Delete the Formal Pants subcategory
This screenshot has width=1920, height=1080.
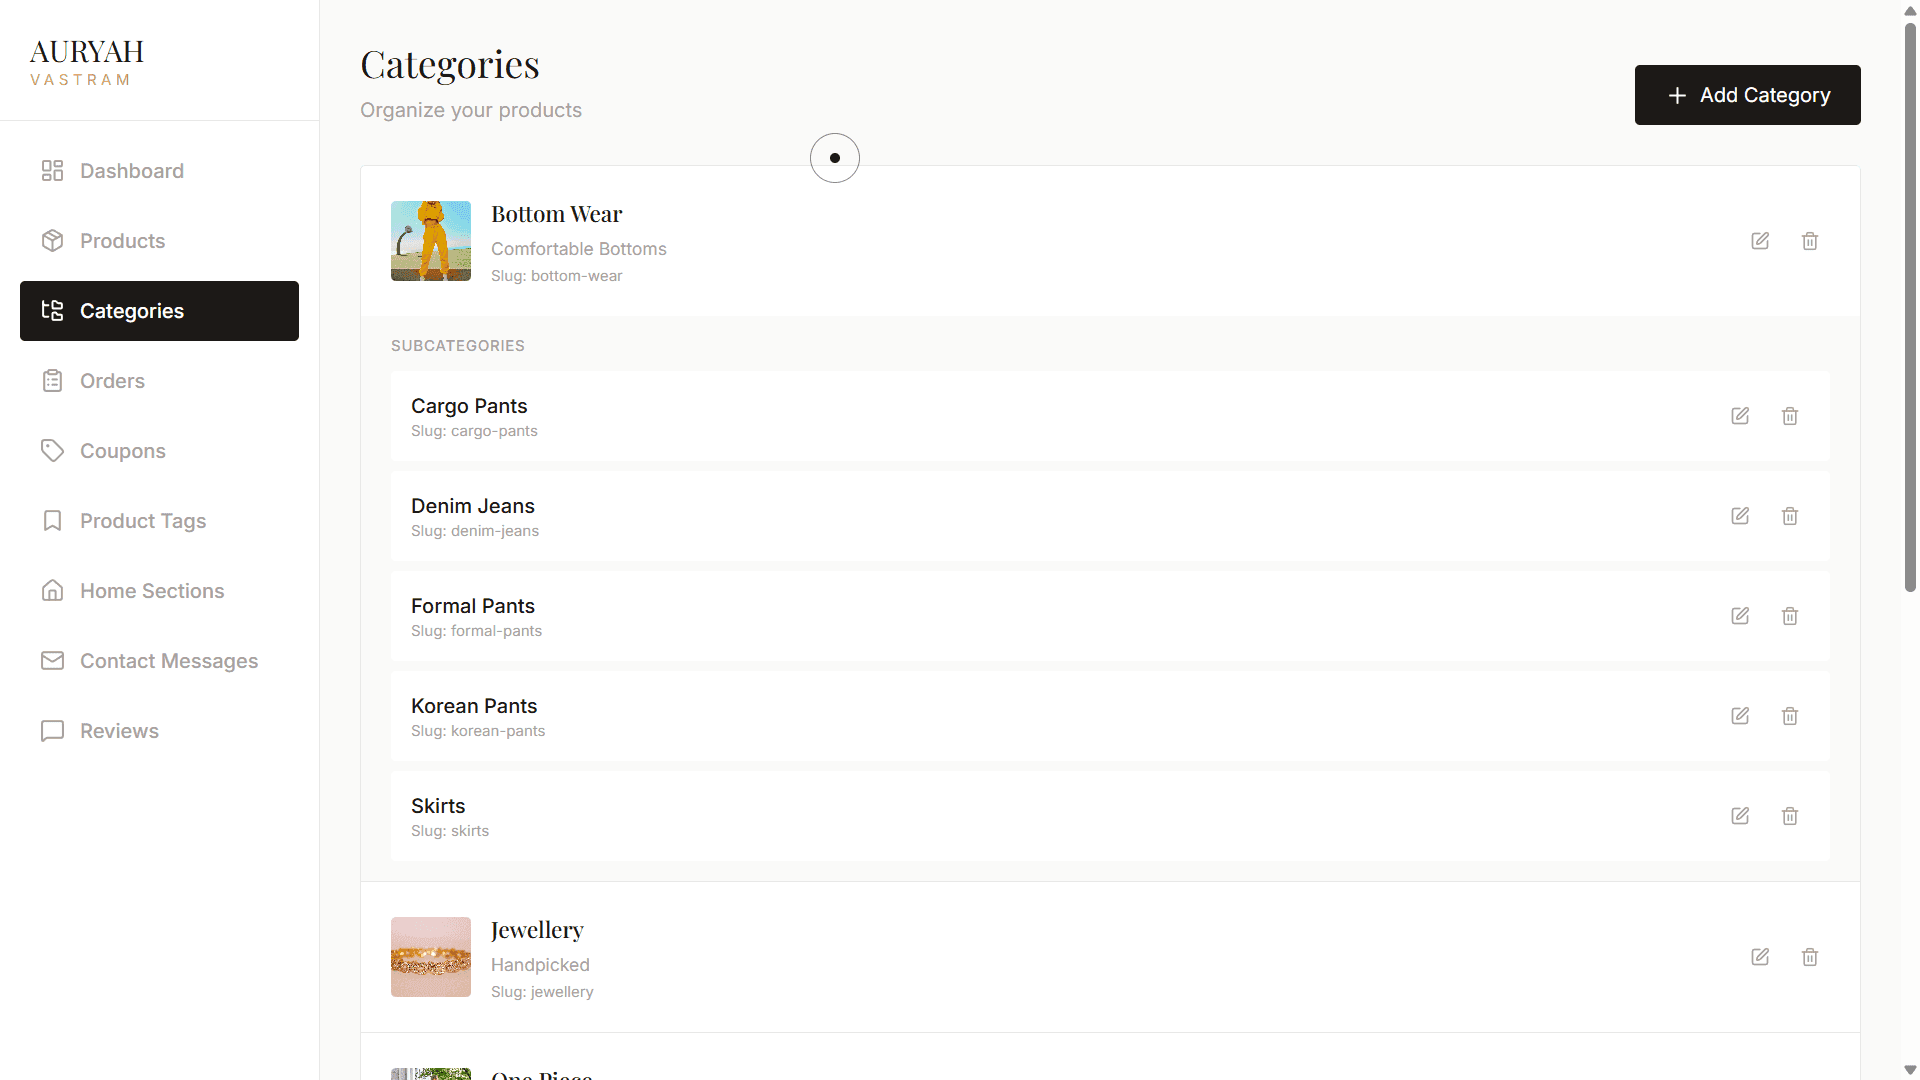pyautogui.click(x=1790, y=616)
